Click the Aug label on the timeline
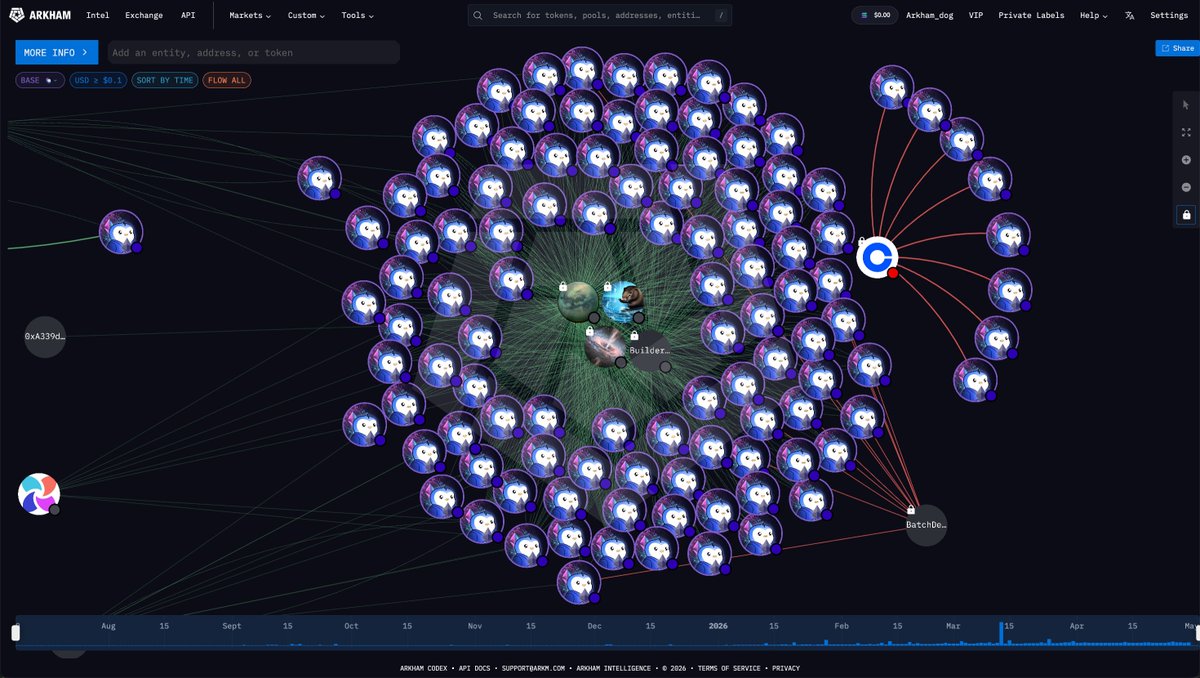This screenshot has height=678, width=1200. [x=108, y=626]
